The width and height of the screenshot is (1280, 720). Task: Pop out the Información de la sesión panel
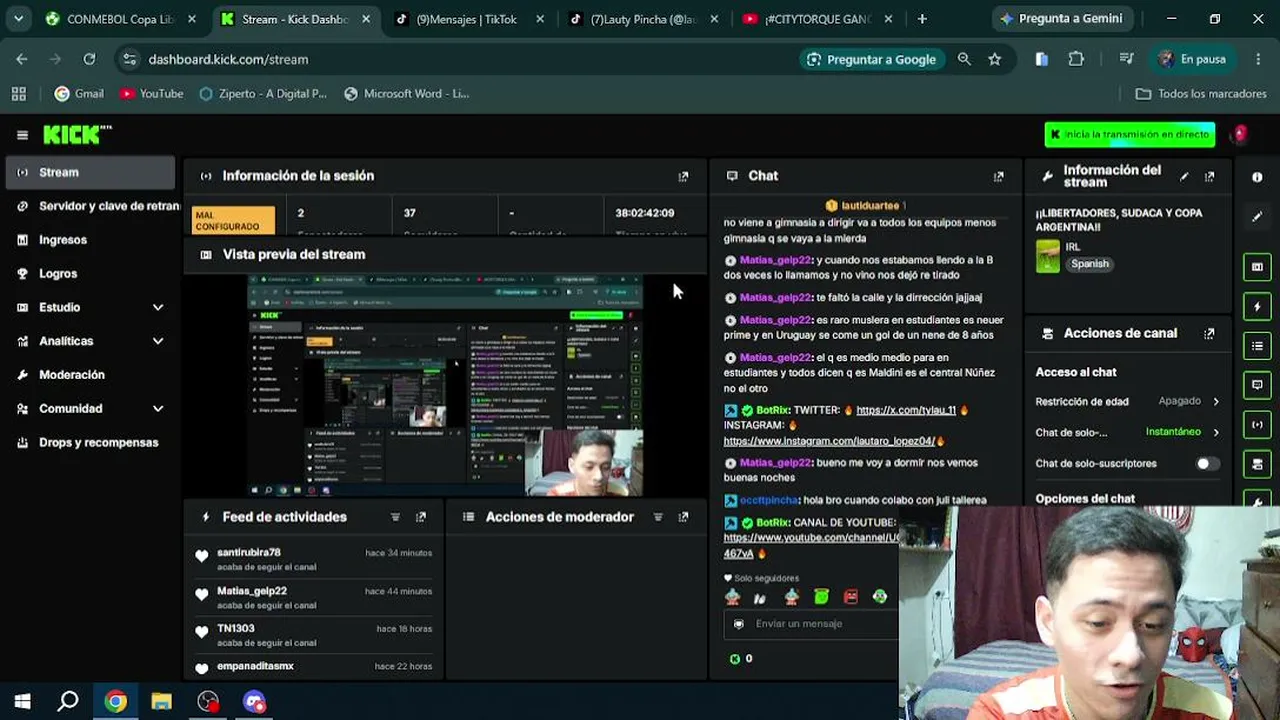[x=683, y=176]
